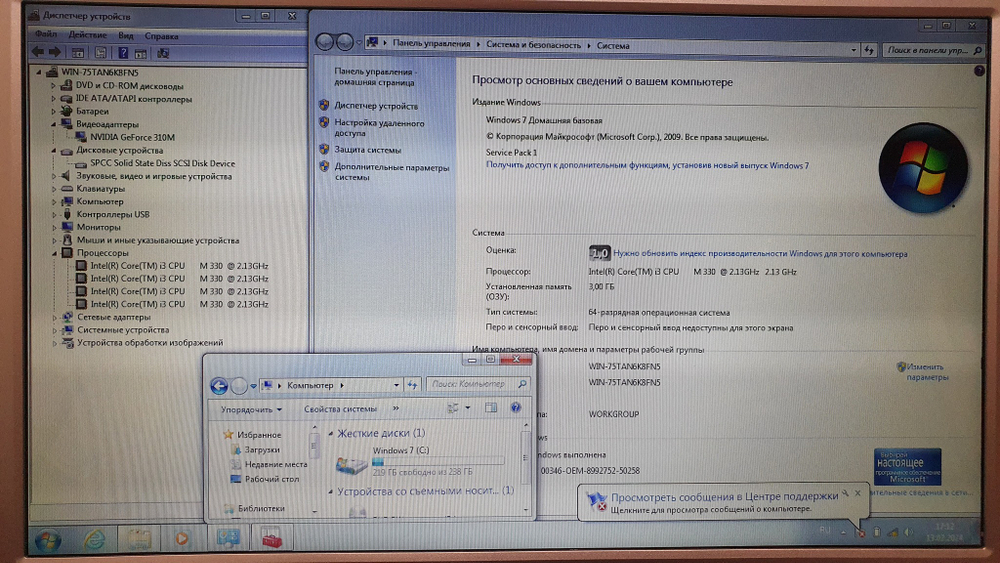Click back button in Компьютер explorer window

point(219,385)
